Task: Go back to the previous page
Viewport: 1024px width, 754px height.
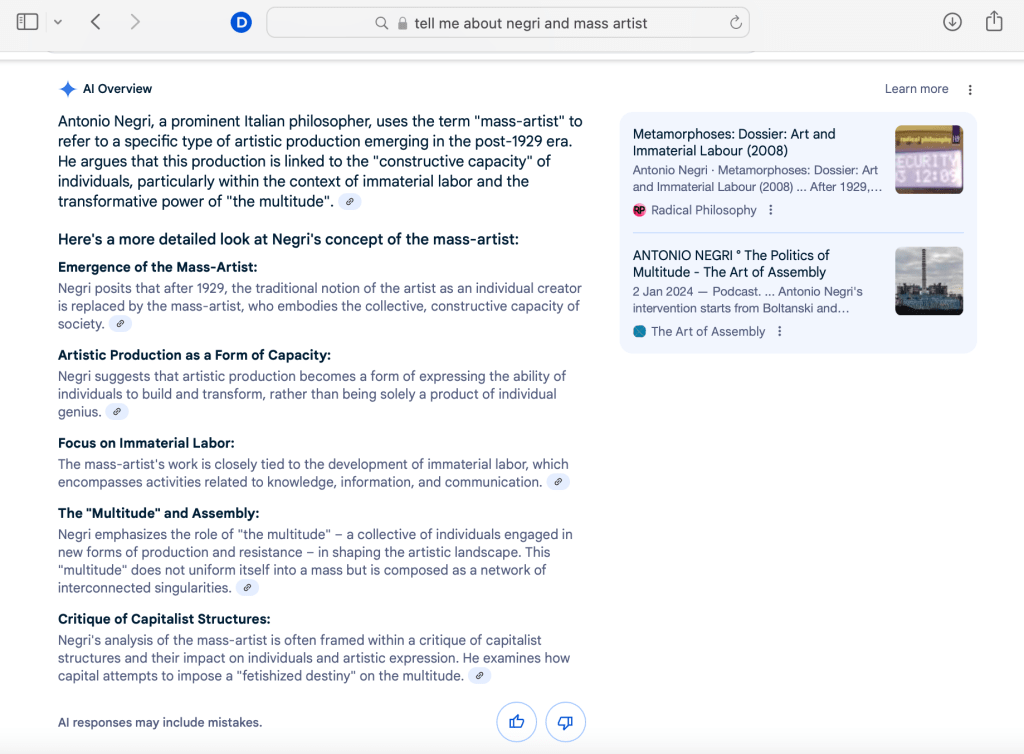Action: [x=96, y=22]
